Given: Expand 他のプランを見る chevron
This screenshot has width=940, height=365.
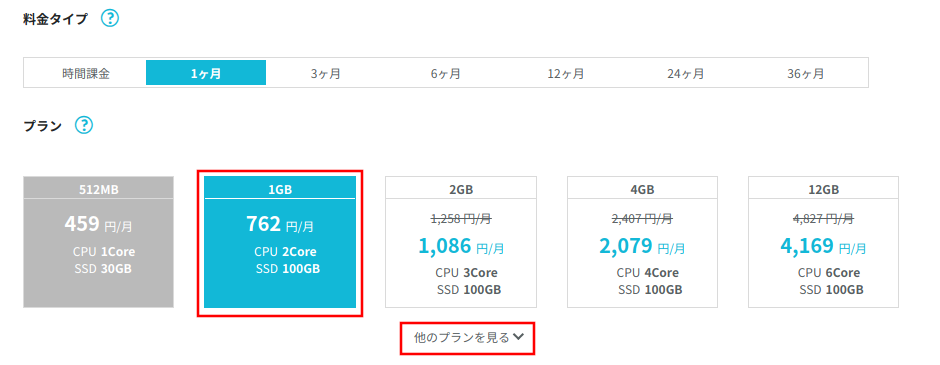Looking at the screenshot, I should pyautogui.click(x=519, y=337).
